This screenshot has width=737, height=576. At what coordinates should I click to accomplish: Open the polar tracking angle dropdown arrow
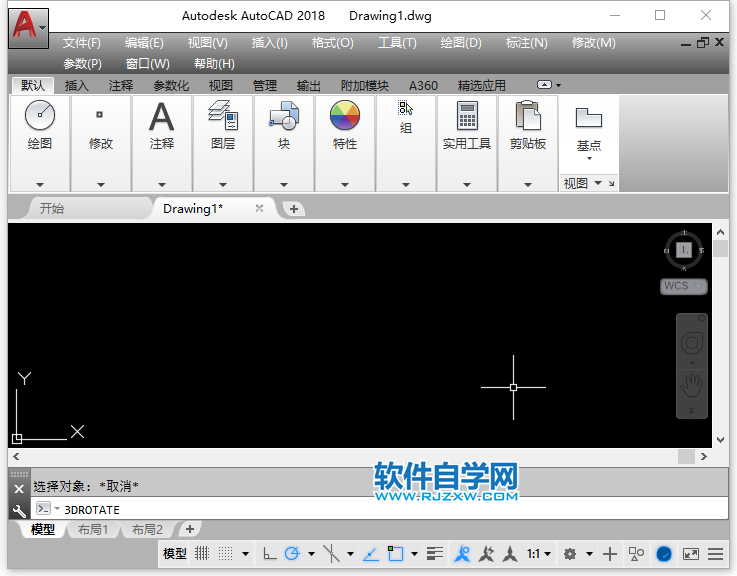click(311, 554)
